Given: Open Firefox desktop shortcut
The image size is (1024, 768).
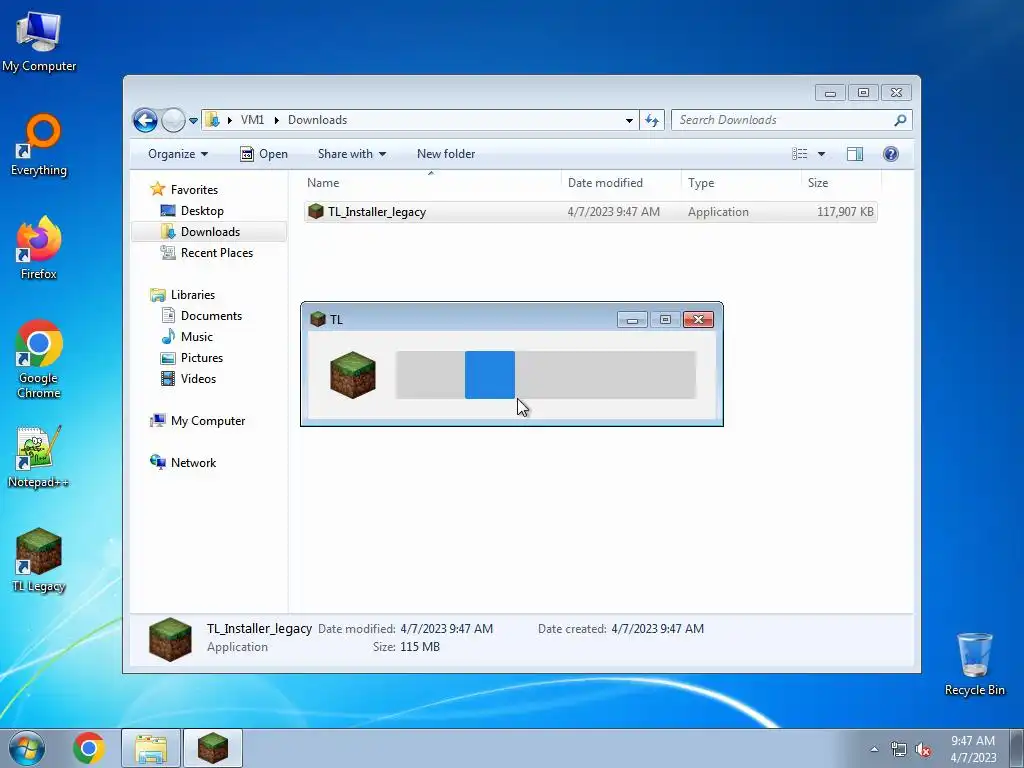Looking at the screenshot, I should point(39,248).
